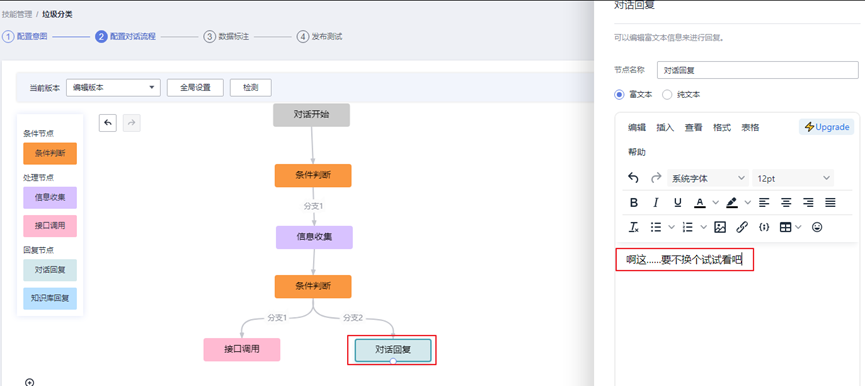Open the 格式 editor menu

tap(722, 127)
